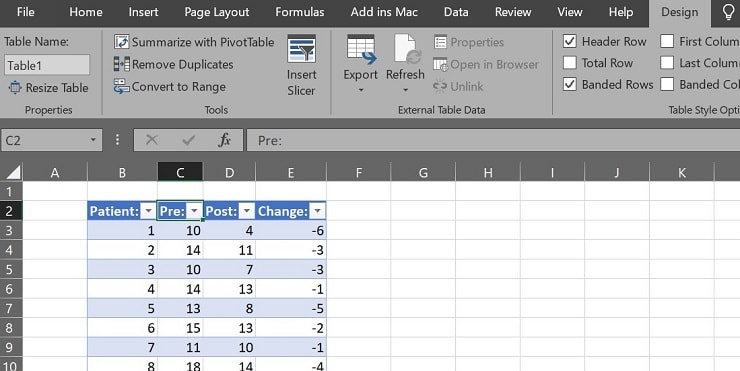The height and width of the screenshot is (371, 740).
Task: Click the greyed Properties command
Action: [469, 42]
